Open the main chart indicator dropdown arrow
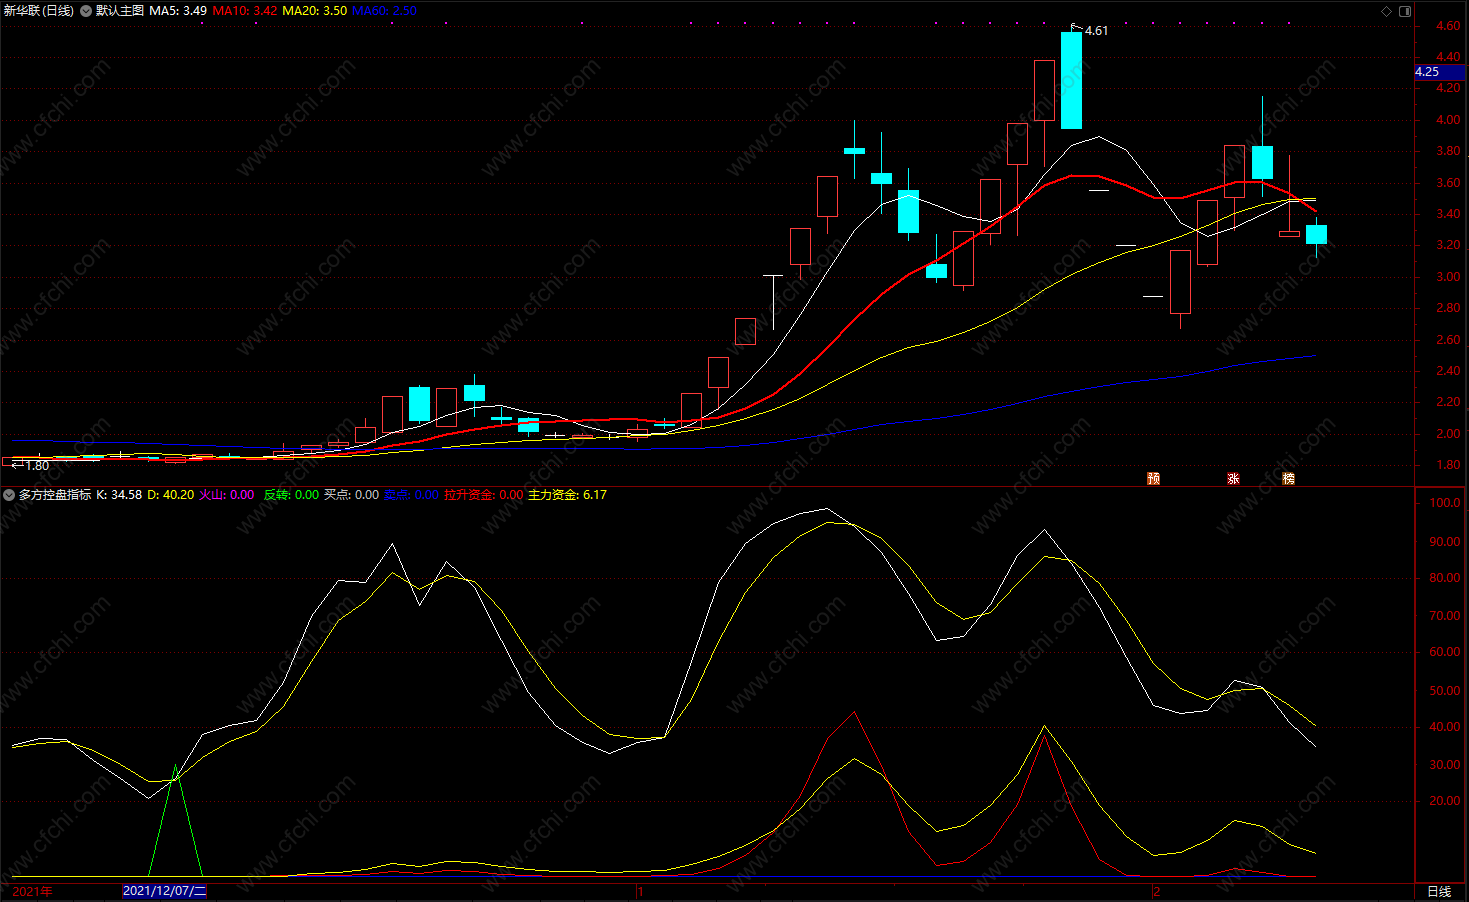 tap(86, 11)
